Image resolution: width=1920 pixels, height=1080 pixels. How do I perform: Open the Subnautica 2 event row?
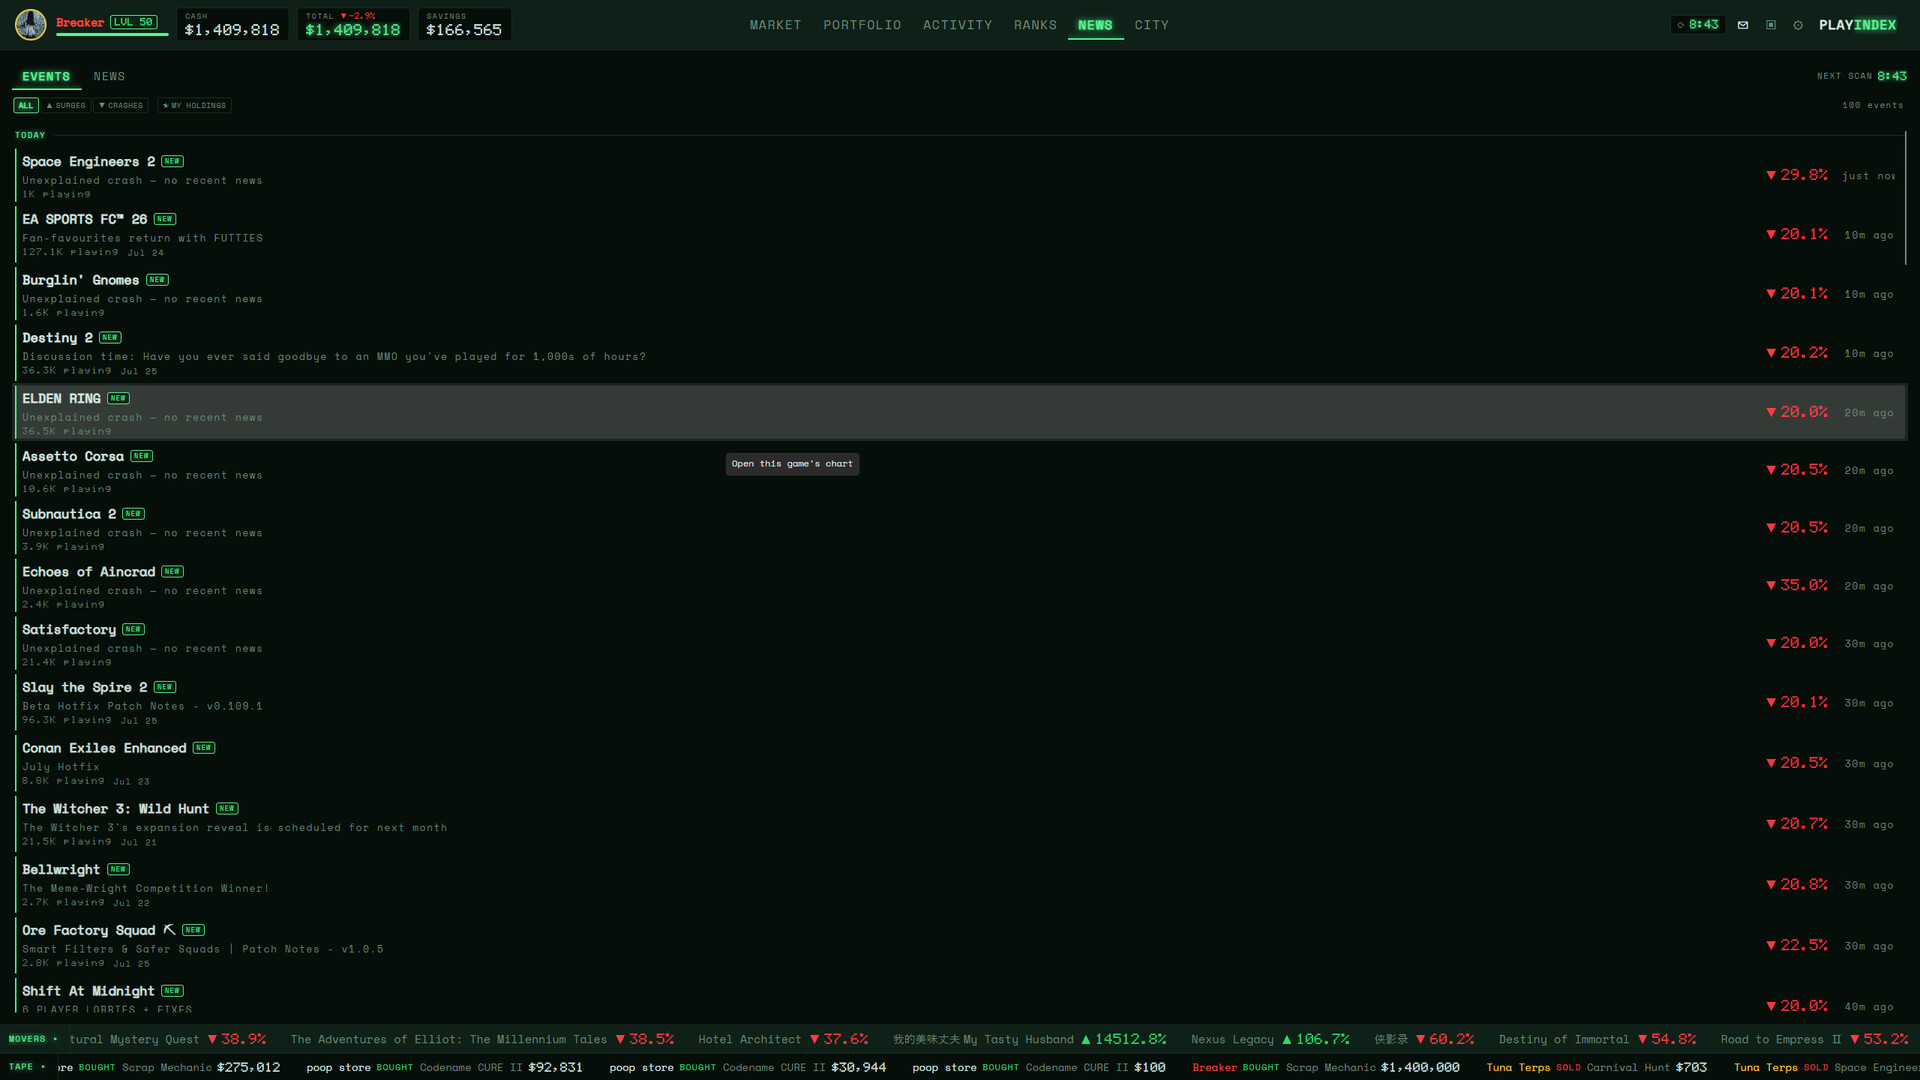click(960, 528)
